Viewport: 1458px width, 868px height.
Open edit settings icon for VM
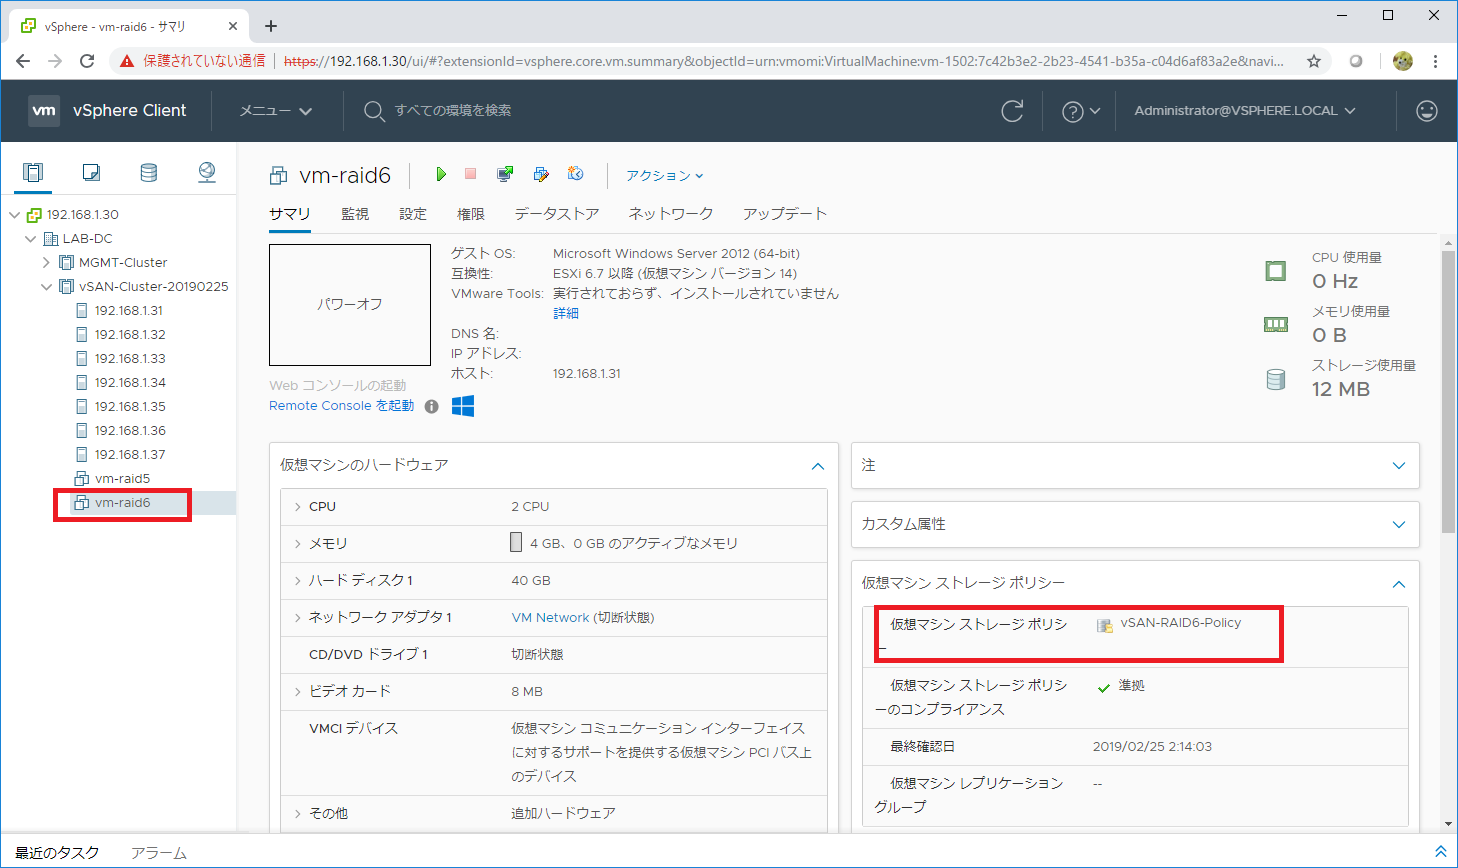(x=541, y=174)
